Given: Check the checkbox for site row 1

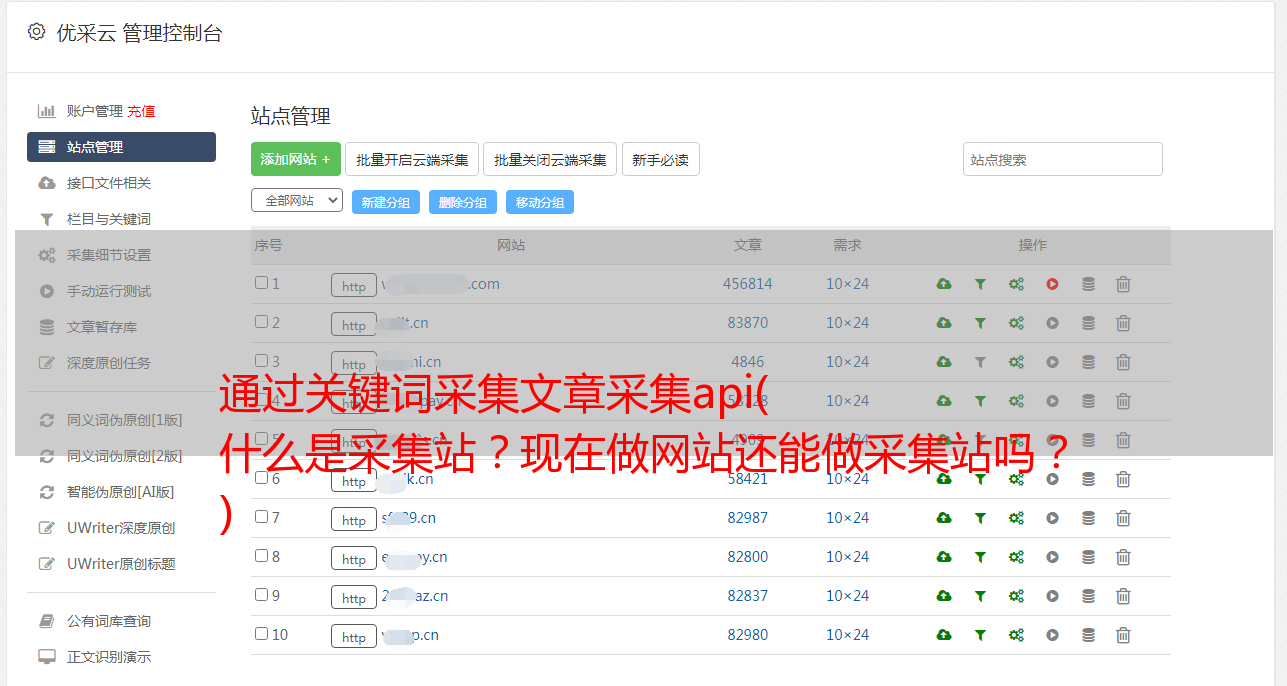Looking at the screenshot, I should (261, 283).
